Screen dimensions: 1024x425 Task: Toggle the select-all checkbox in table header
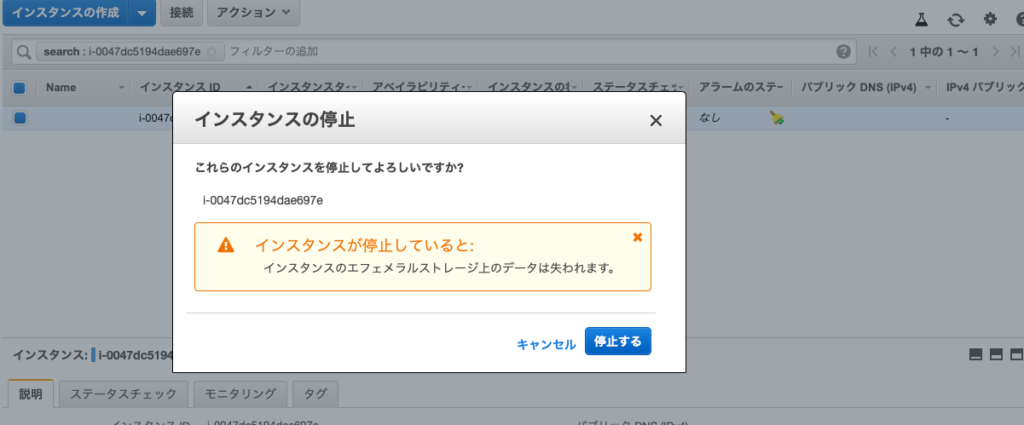click(20, 88)
